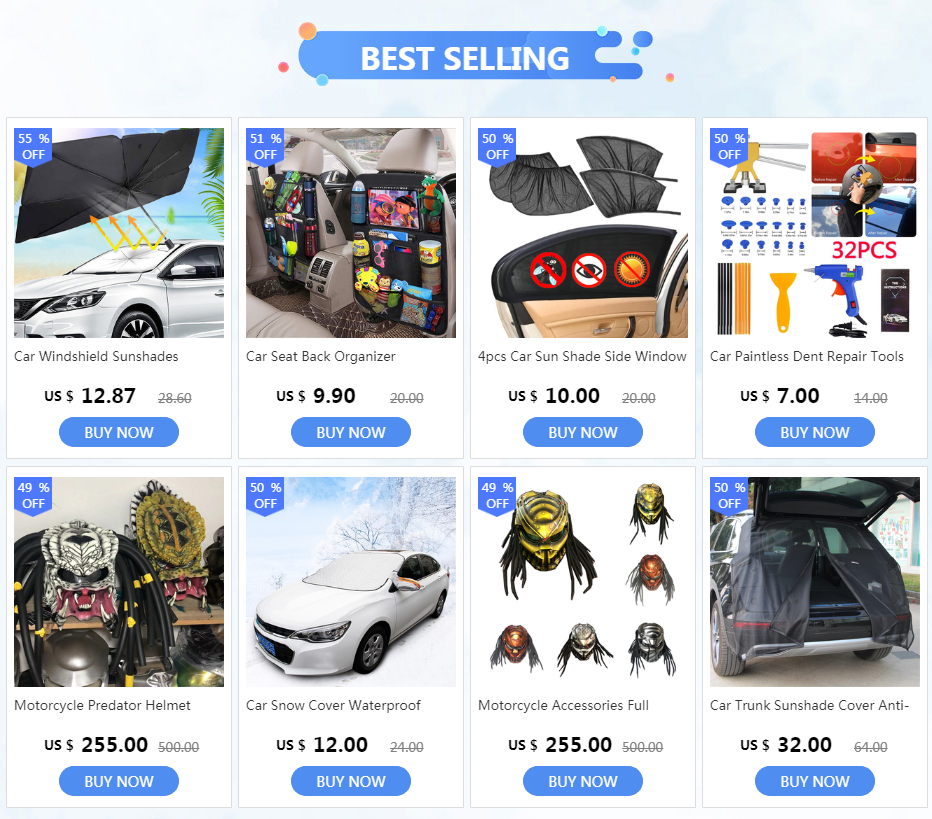Click the Motorcycle Accessories Full helmet image

click(x=582, y=582)
